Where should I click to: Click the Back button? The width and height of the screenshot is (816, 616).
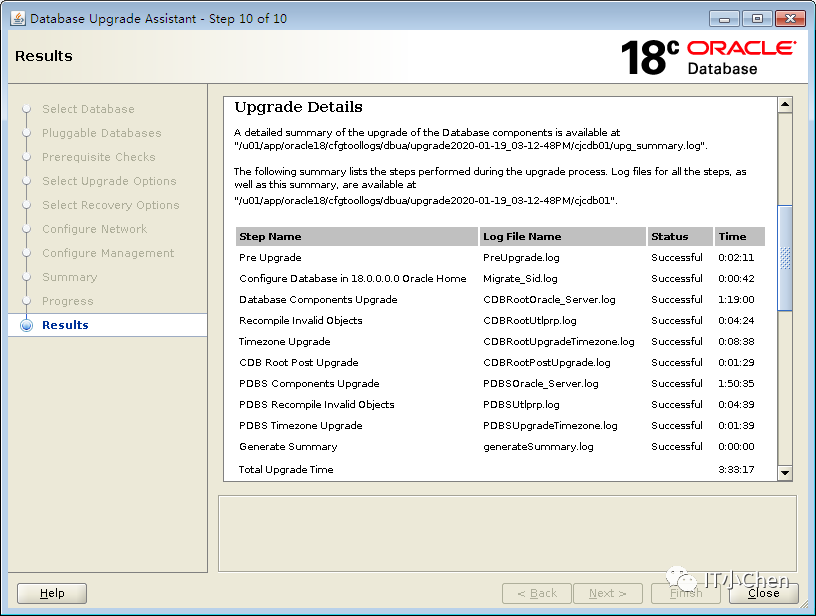click(x=537, y=593)
